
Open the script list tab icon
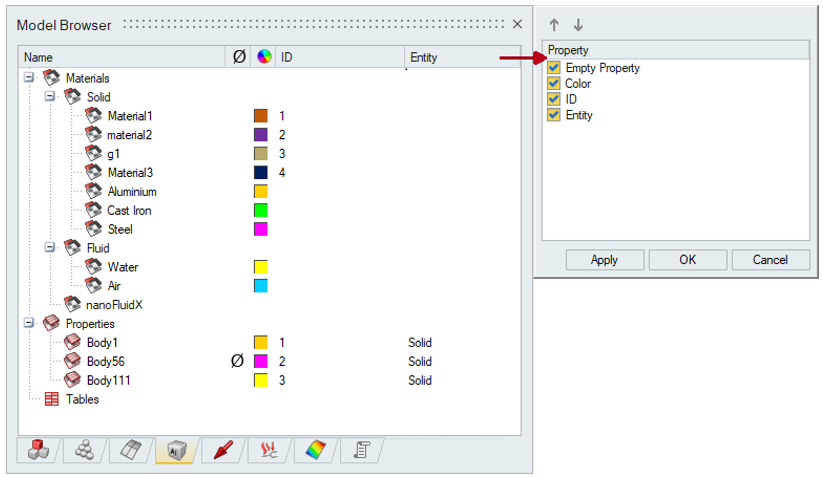(361, 450)
